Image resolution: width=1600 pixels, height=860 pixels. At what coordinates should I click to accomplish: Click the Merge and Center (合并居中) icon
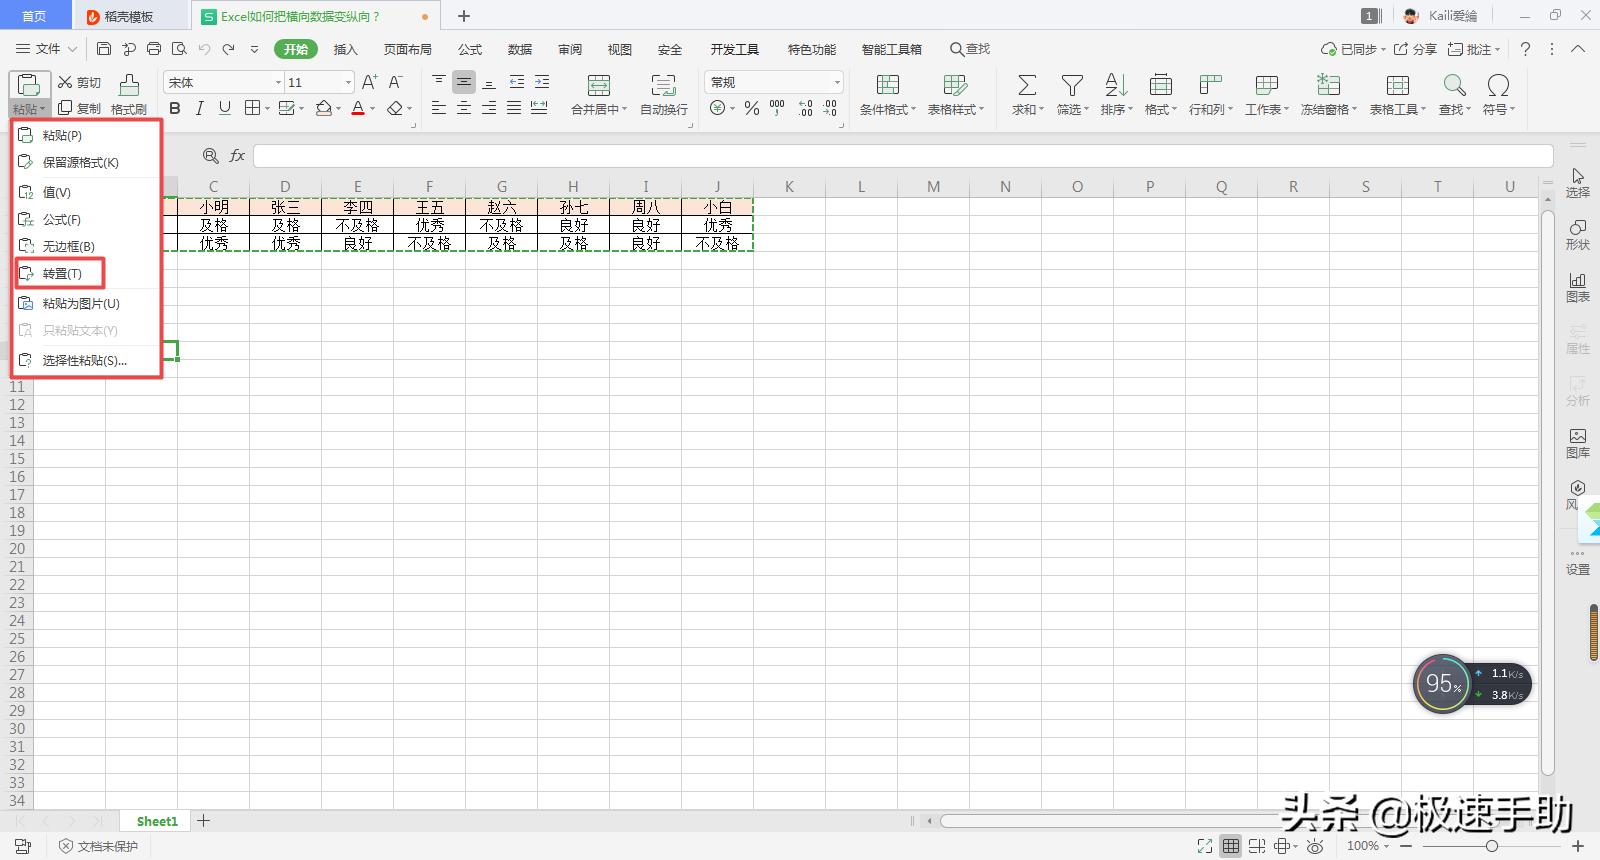(598, 86)
